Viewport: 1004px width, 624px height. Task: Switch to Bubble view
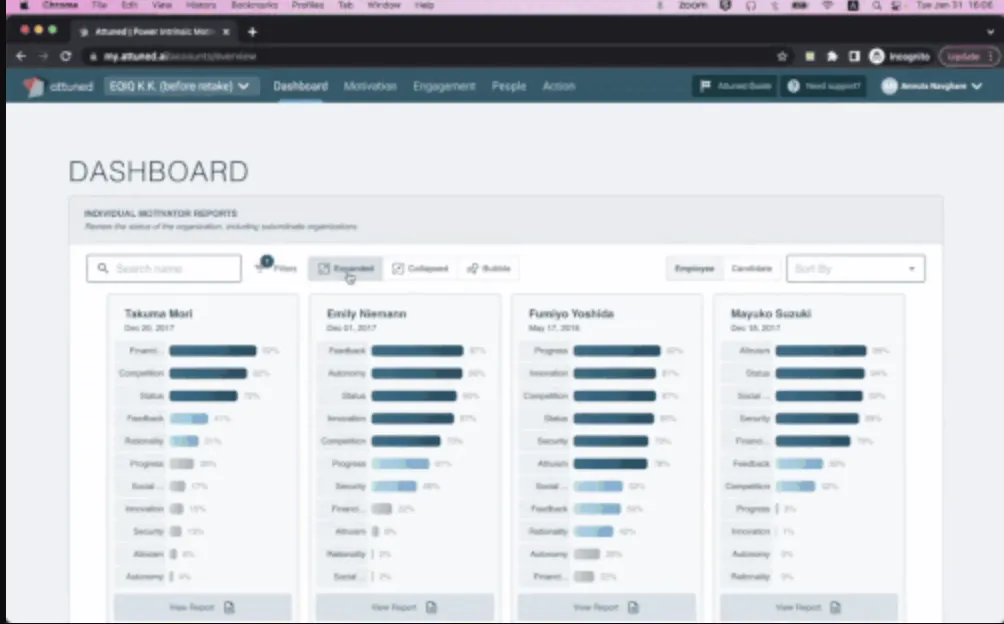click(x=489, y=269)
